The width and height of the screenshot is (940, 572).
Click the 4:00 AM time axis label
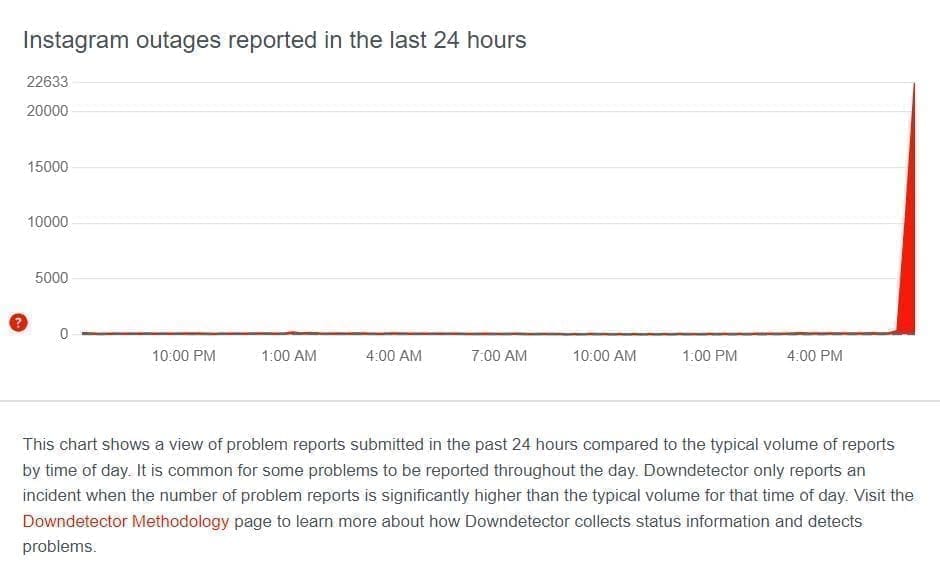394,356
